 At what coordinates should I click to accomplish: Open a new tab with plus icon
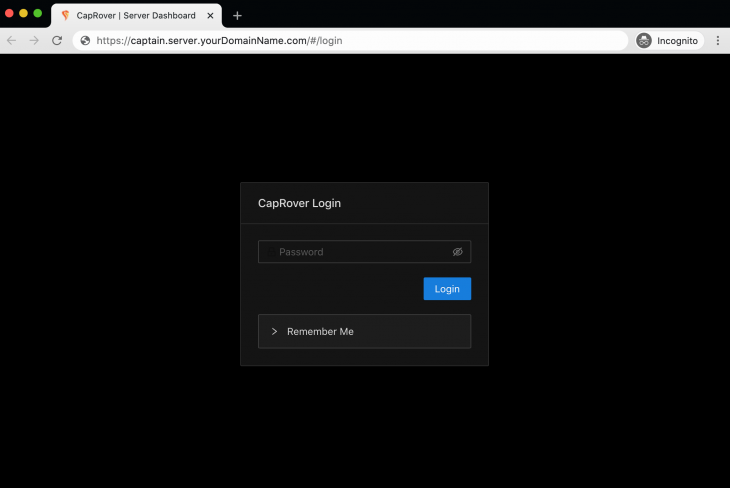coord(237,16)
